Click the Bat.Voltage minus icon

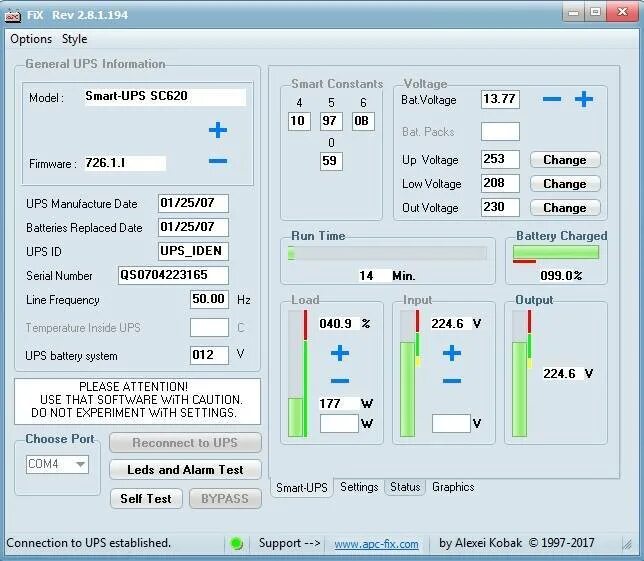click(x=552, y=99)
